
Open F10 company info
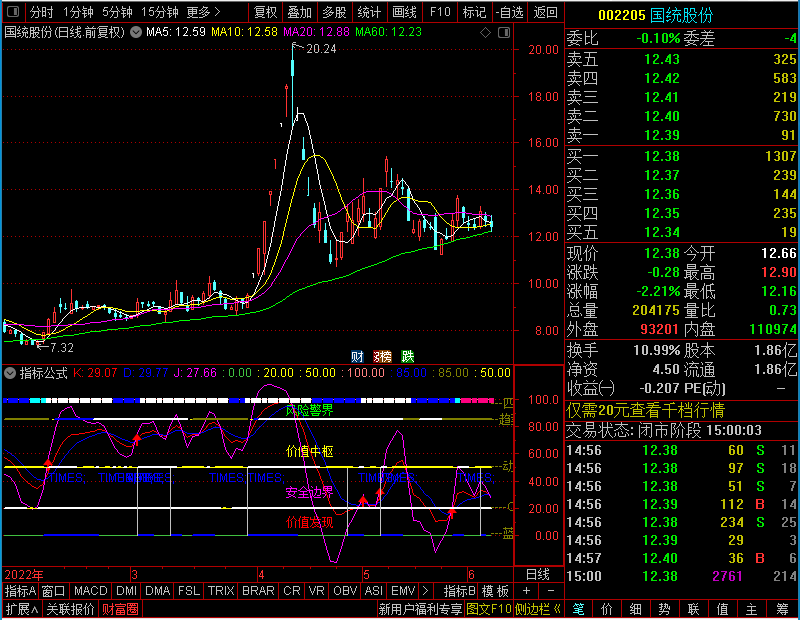coord(440,12)
